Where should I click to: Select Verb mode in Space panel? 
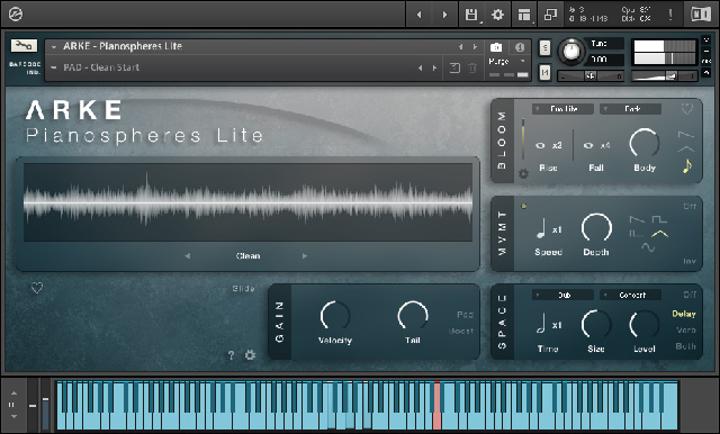click(x=686, y=330)
